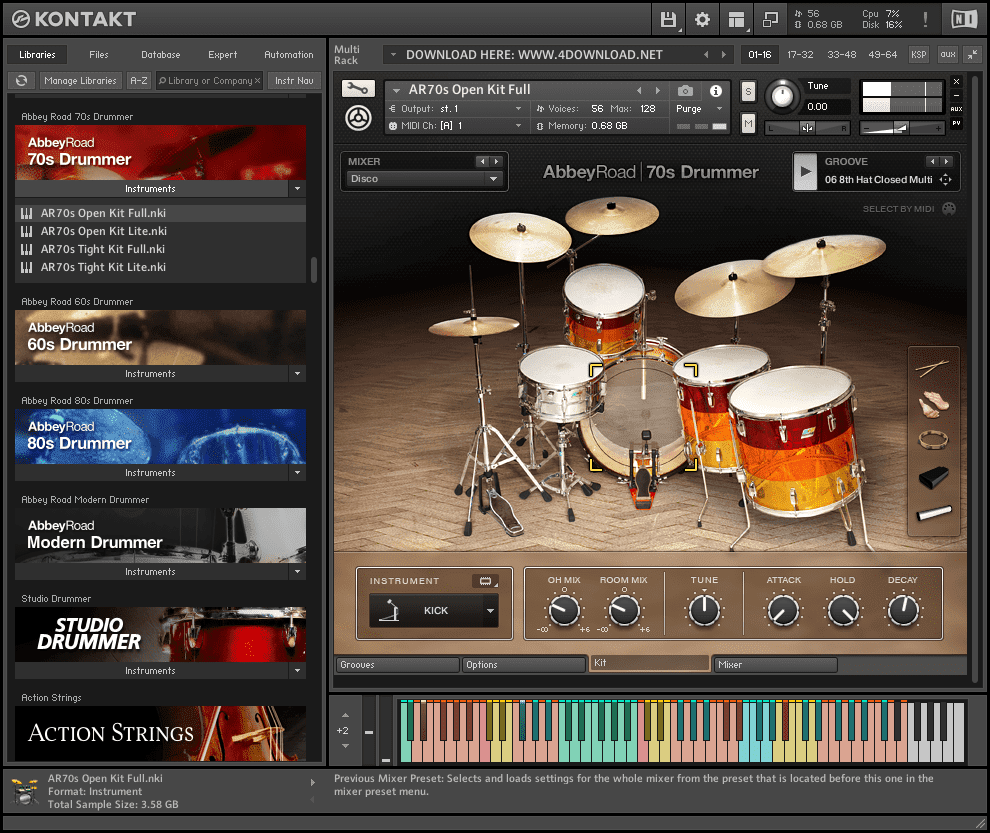
Task: Toggle A-Z library sorting
Action: pos(139,81)
